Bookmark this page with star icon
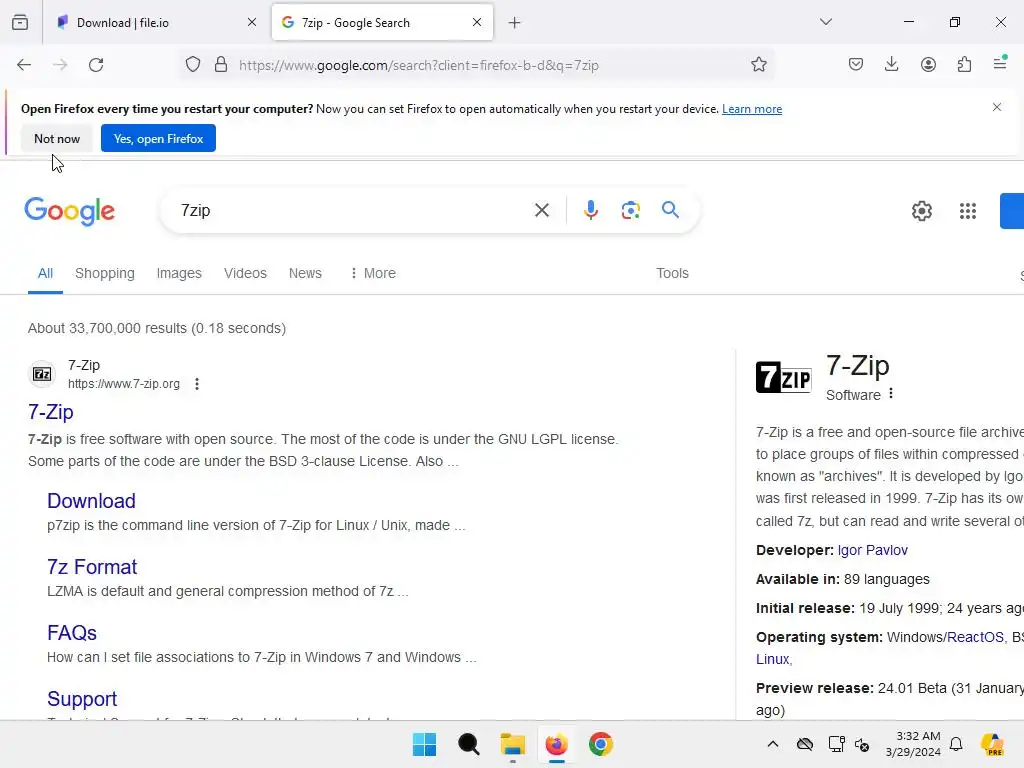This screenshot has width=1024, height=768. pyautogui.click(x=758, y=65)
